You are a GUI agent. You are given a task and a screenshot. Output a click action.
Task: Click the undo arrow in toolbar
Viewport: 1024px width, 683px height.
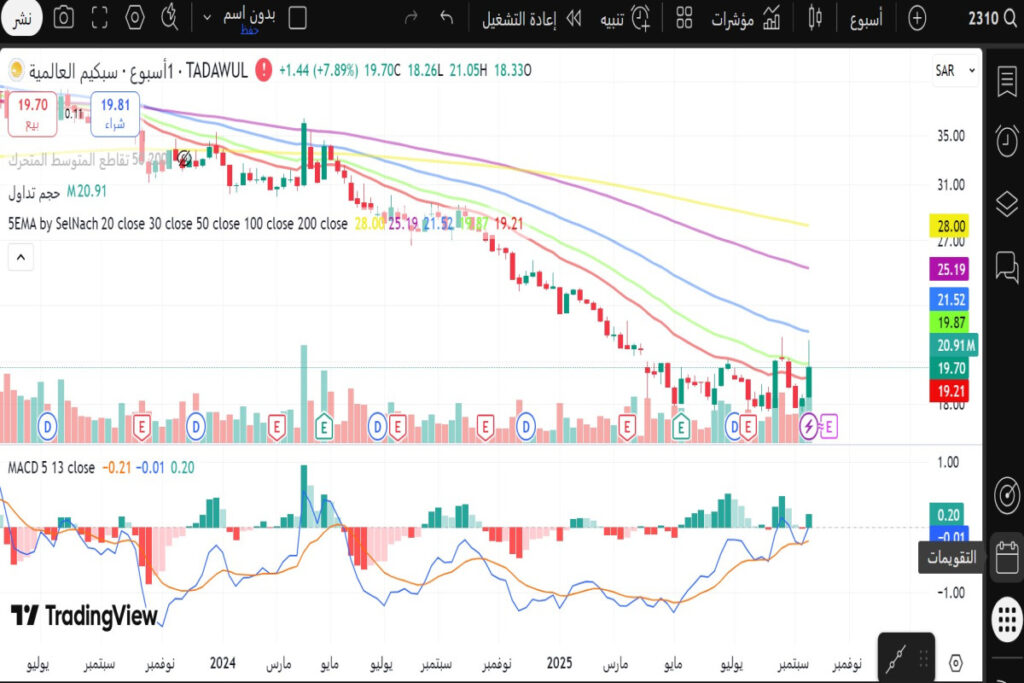(446, 18)
